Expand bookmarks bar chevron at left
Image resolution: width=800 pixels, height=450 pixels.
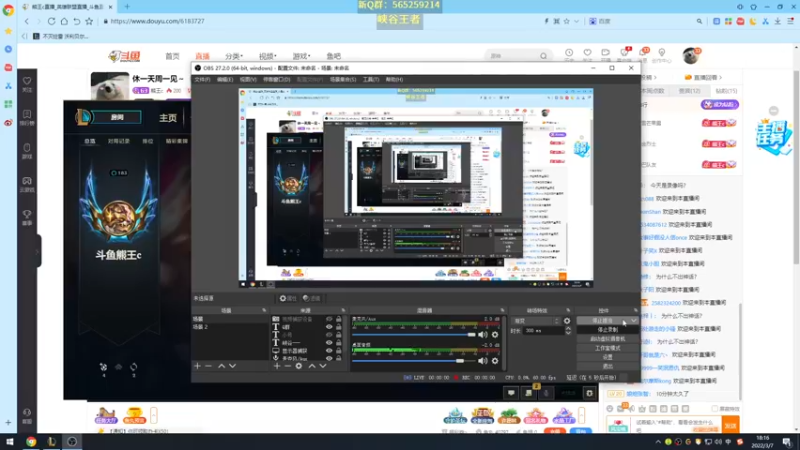[24, 36]
